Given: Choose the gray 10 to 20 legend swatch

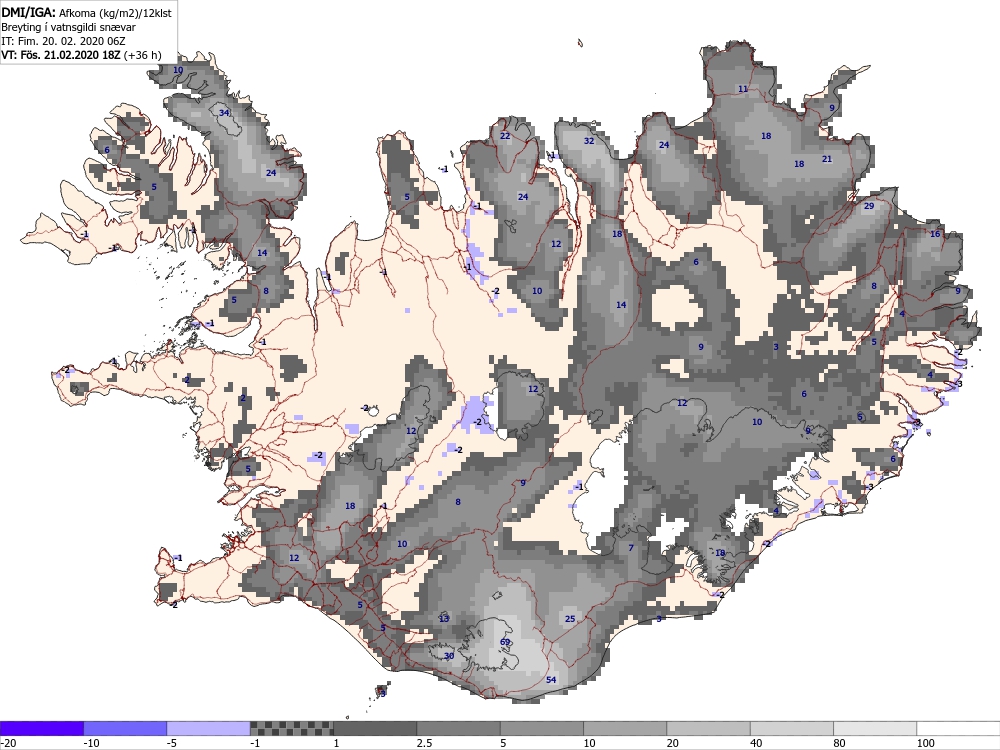Looking at the screenshot, I should [x=625, y=728].
